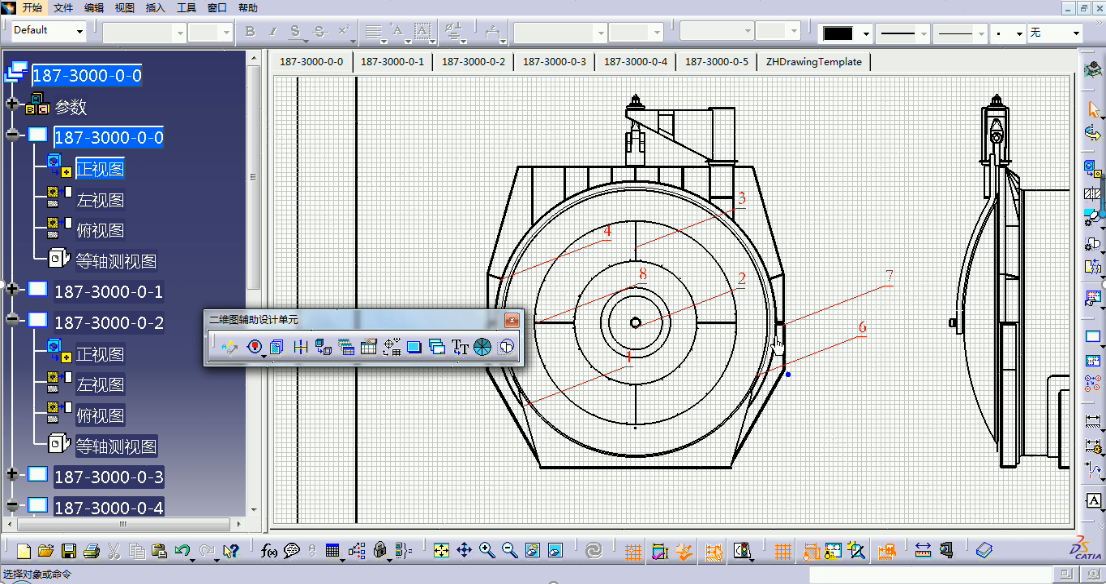Open the Default workbench dropdown
Image resolution: width=1106 pixels, height=584 pixels.
(x=79, y=31)
